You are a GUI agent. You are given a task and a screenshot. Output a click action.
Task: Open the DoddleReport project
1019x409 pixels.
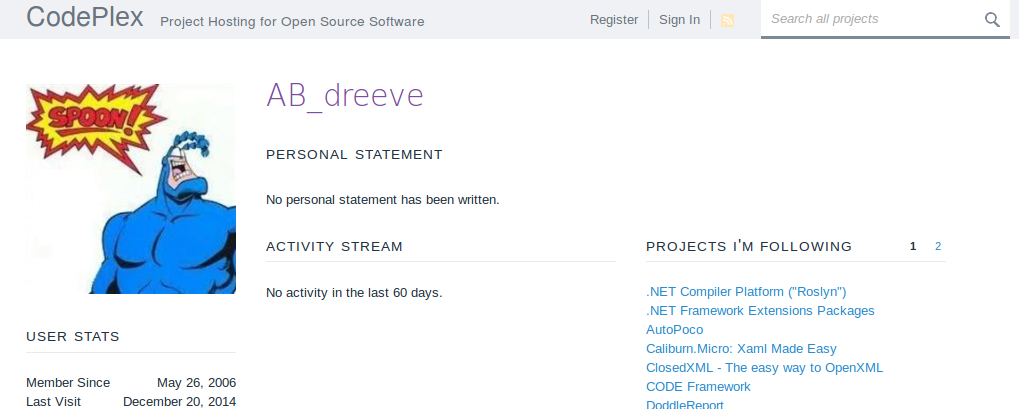(684, 404)
